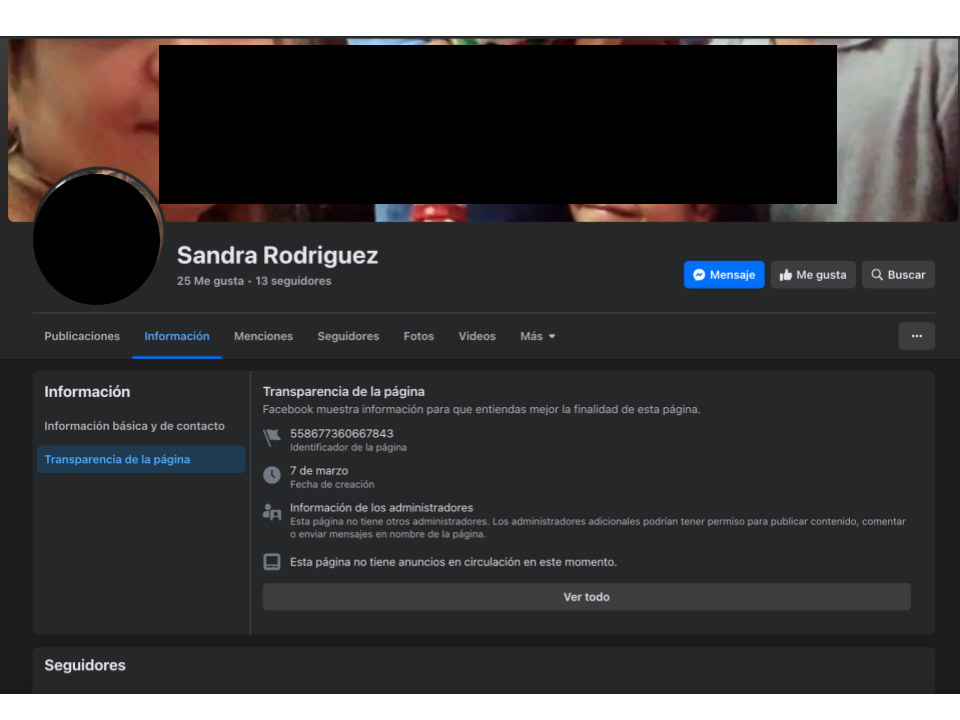Switch to the Publicaciones tab

pyautogui.click(x=82, y=336)
